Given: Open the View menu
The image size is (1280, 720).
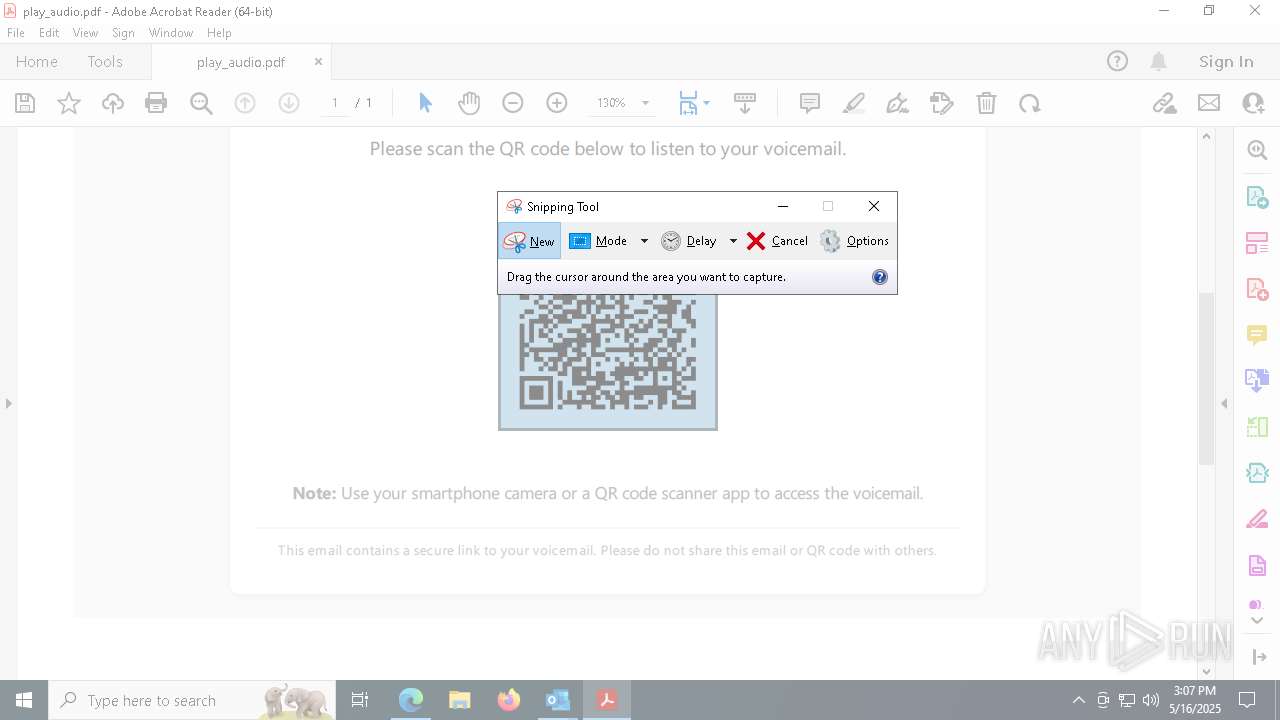Looking at the screenshot, I should point(85,33).
